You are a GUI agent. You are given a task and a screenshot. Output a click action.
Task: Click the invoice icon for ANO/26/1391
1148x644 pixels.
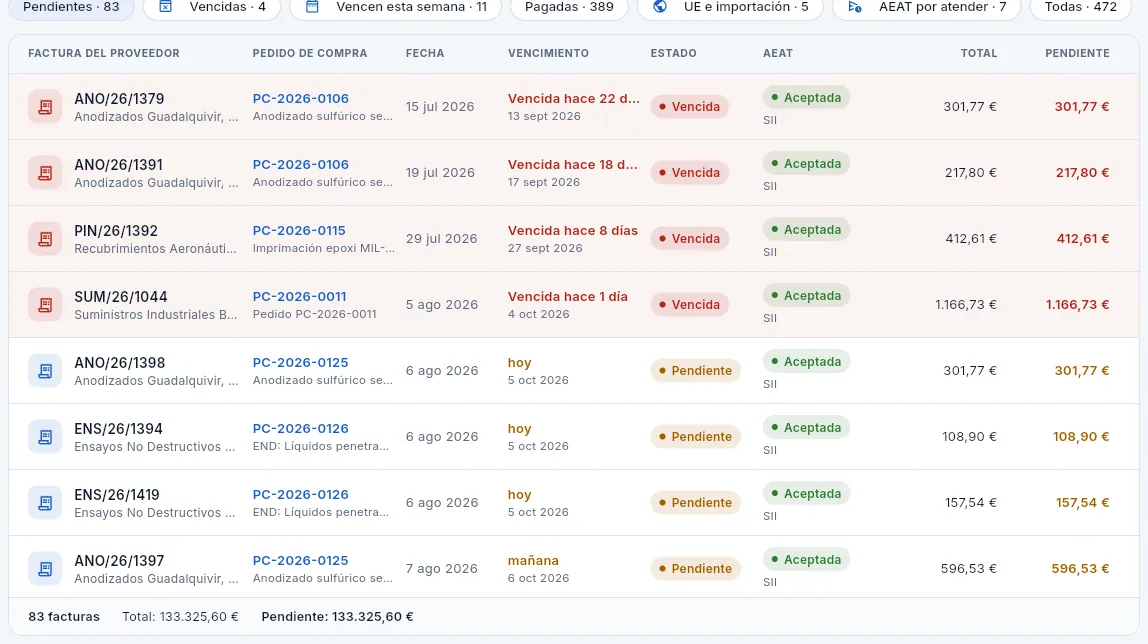click(x=45, y=173)
